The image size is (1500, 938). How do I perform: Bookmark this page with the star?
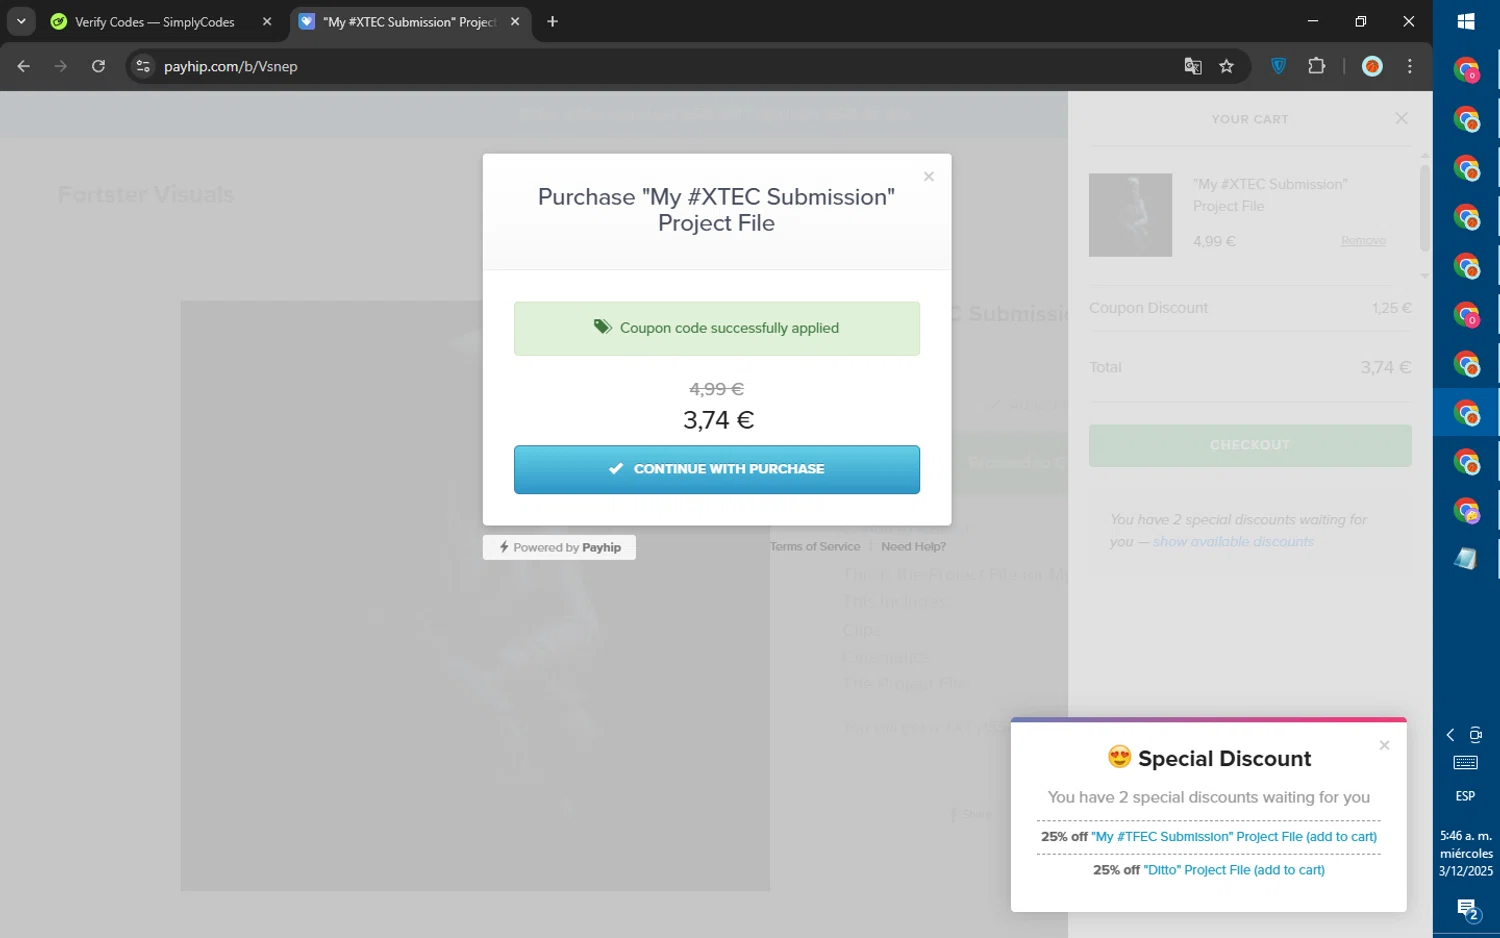pyautogui.click(x=1227, y=66)
